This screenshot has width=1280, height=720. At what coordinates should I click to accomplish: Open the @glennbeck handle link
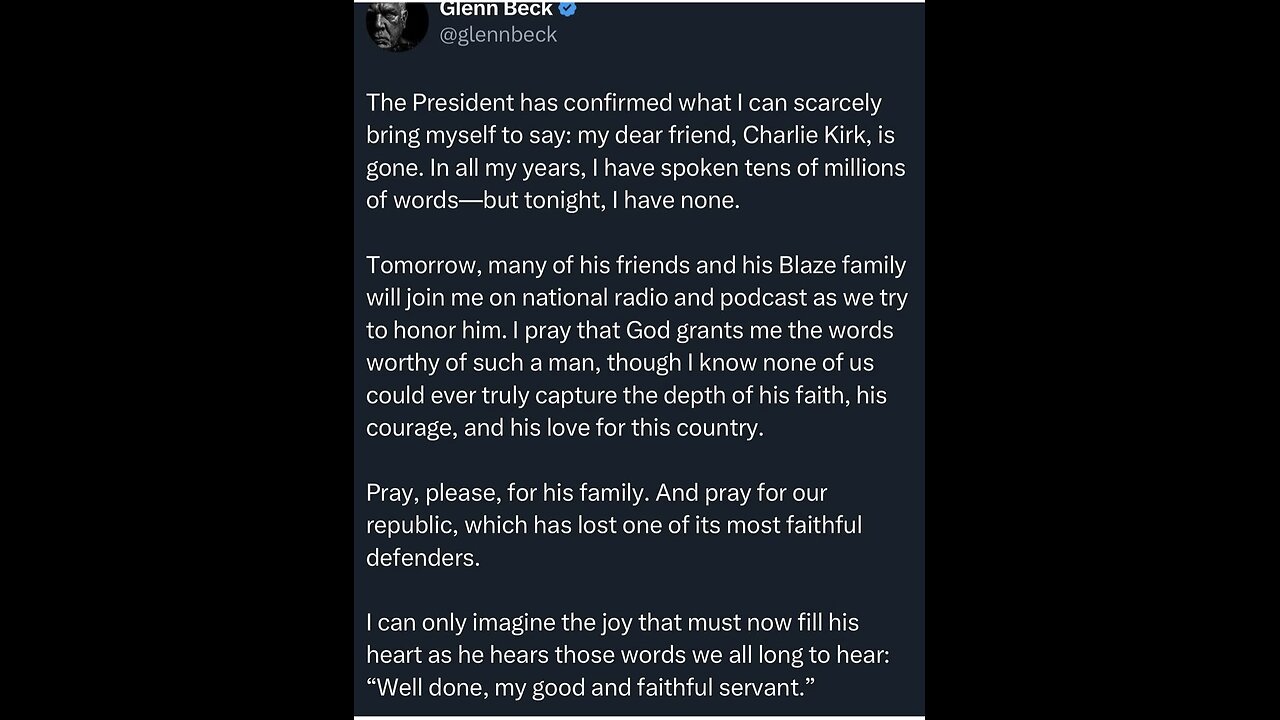pyautogui.click(x=498, y=35)
